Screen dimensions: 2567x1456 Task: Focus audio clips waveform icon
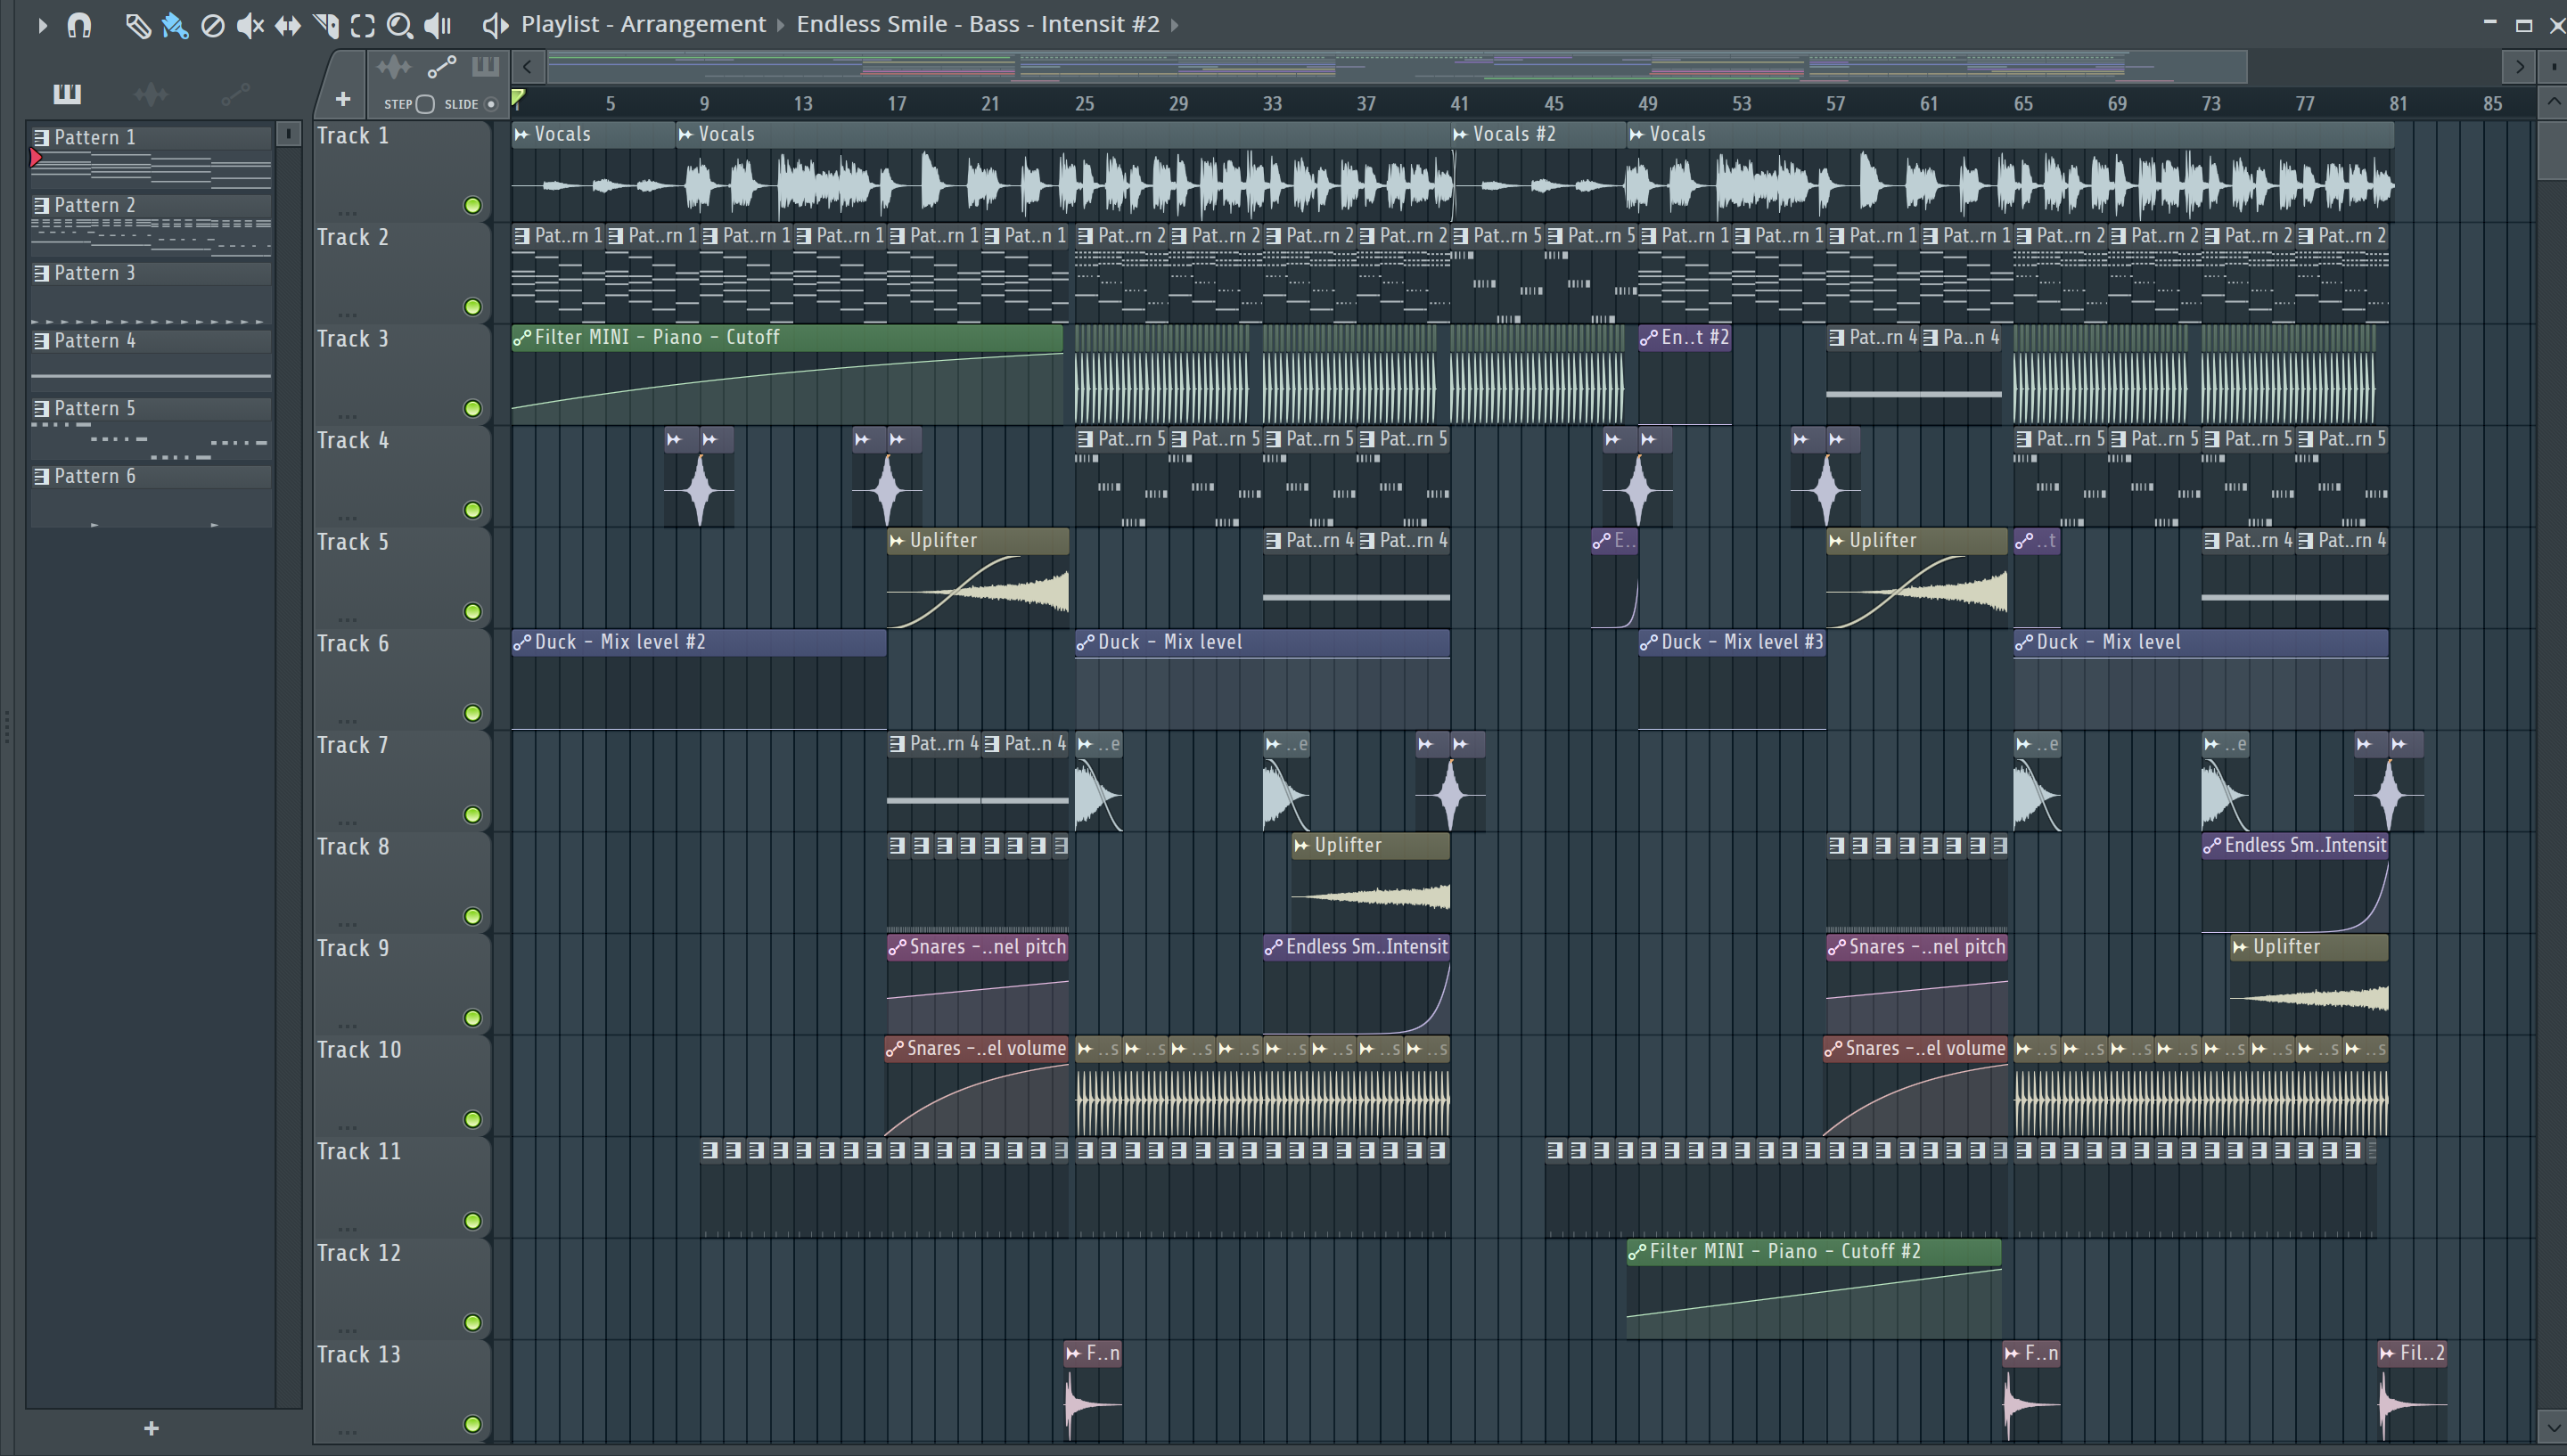coord(394,67)
